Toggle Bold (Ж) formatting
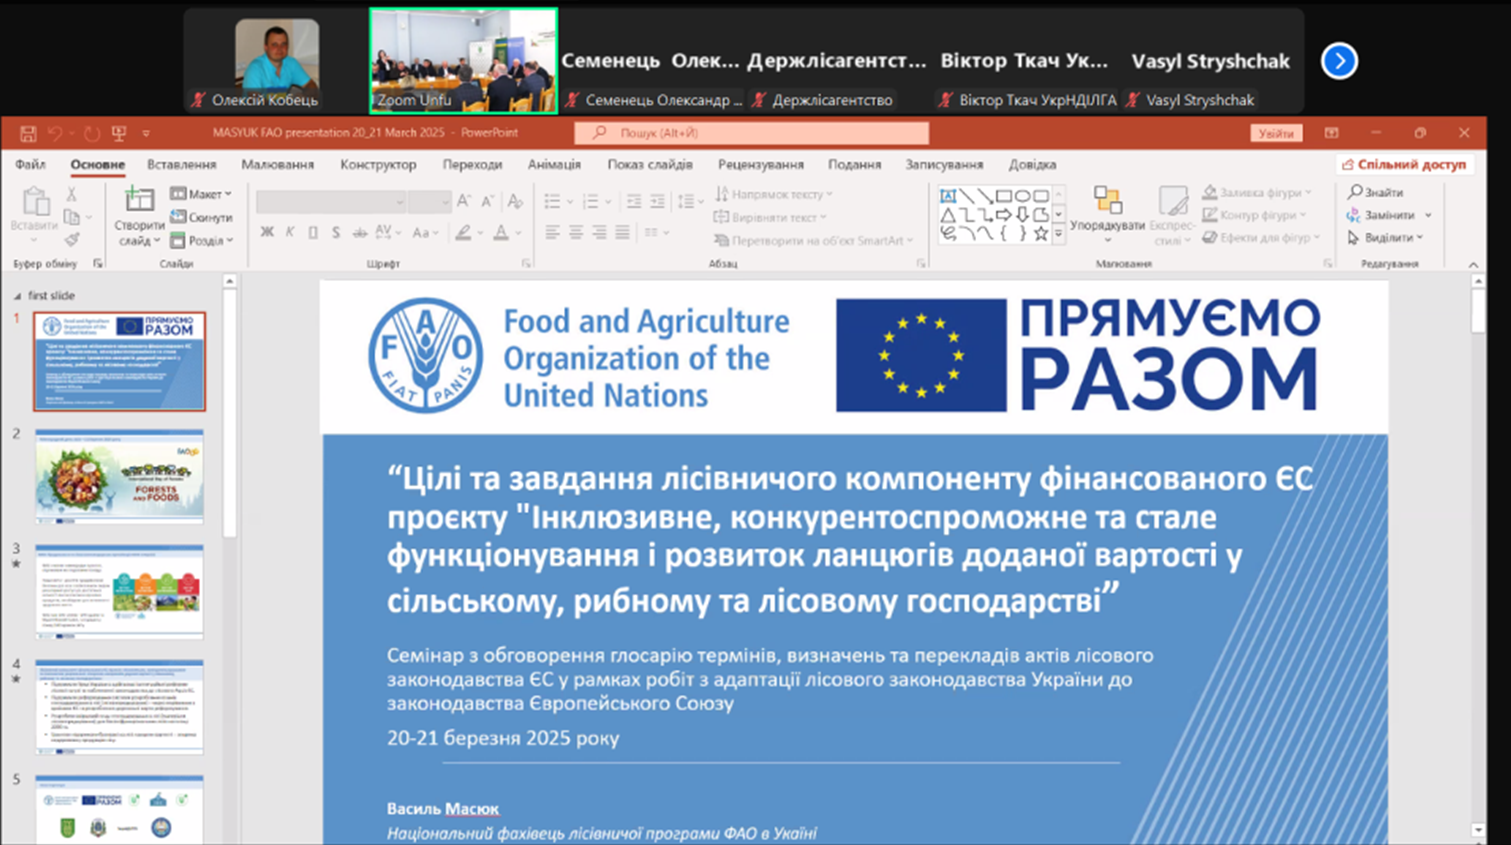This screenshot has width=1511, height=845. coord(267,233)
